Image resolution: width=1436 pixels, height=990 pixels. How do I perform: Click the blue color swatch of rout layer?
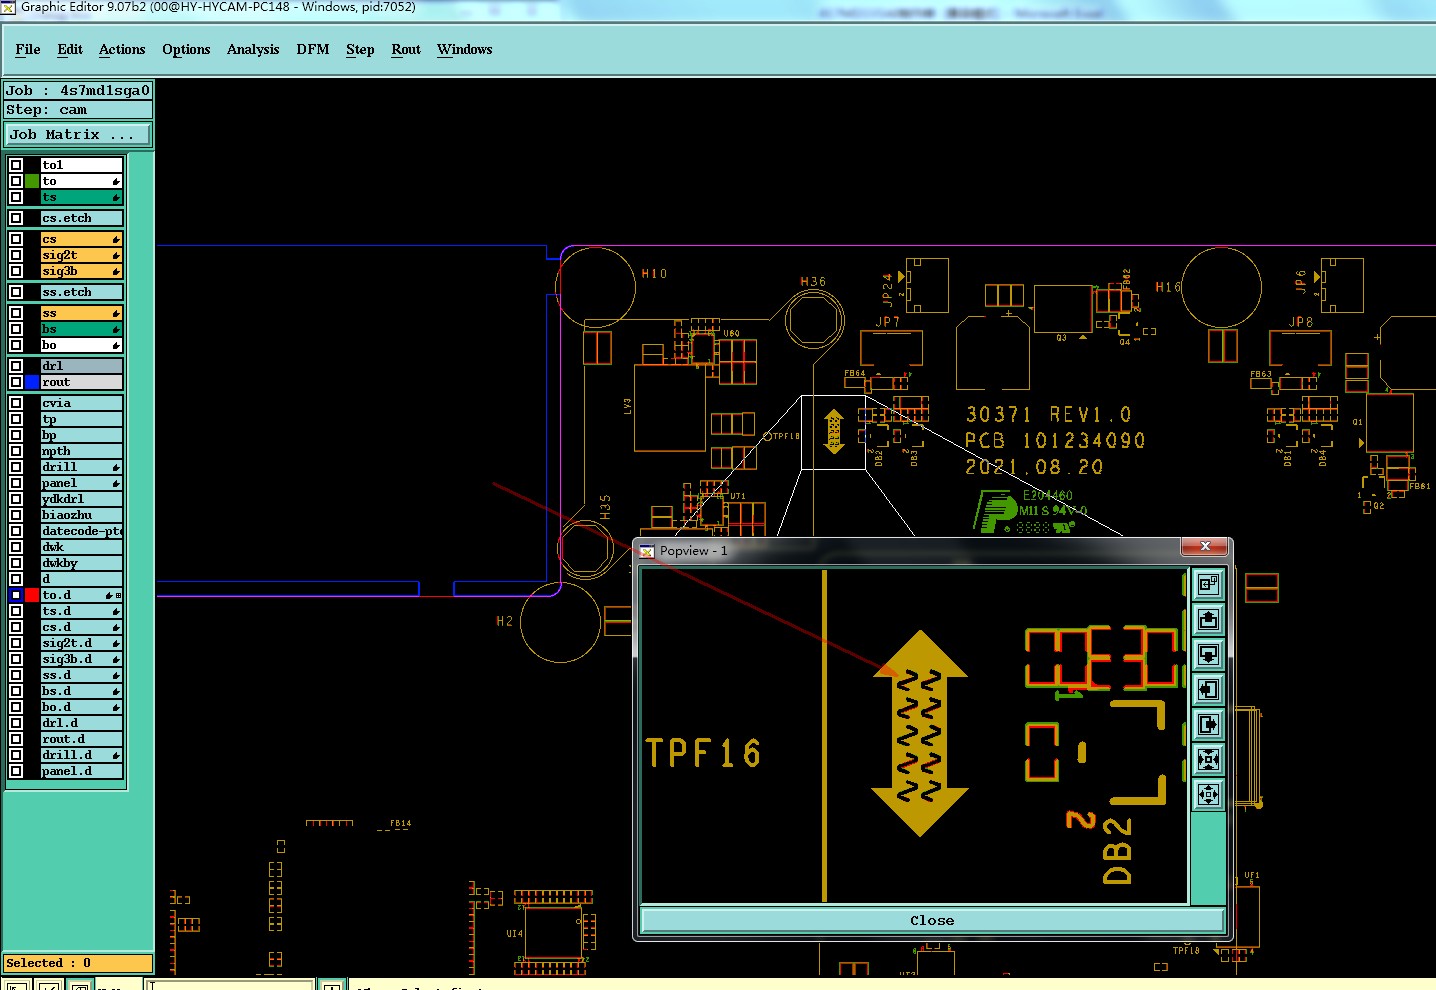click(x=32, y=382)
